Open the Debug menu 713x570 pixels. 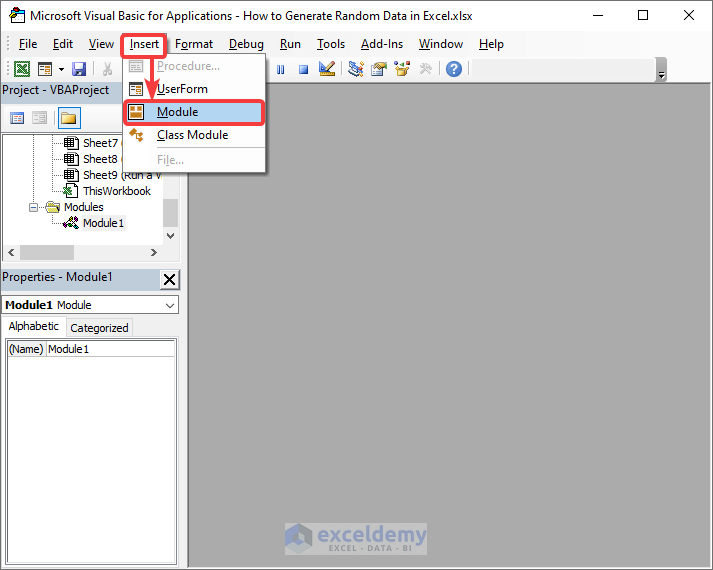pyautogui.click(x=246, y=44)
